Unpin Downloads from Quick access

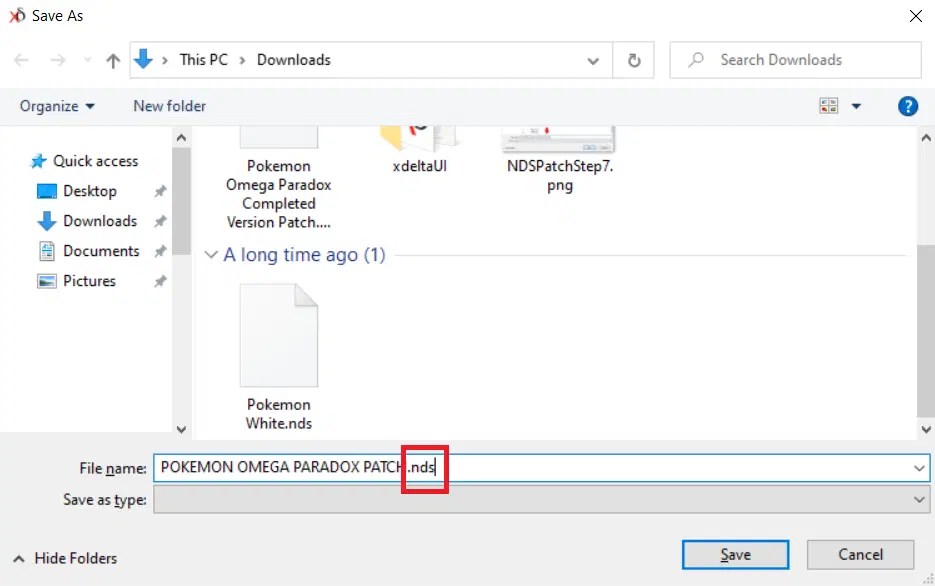158,221
